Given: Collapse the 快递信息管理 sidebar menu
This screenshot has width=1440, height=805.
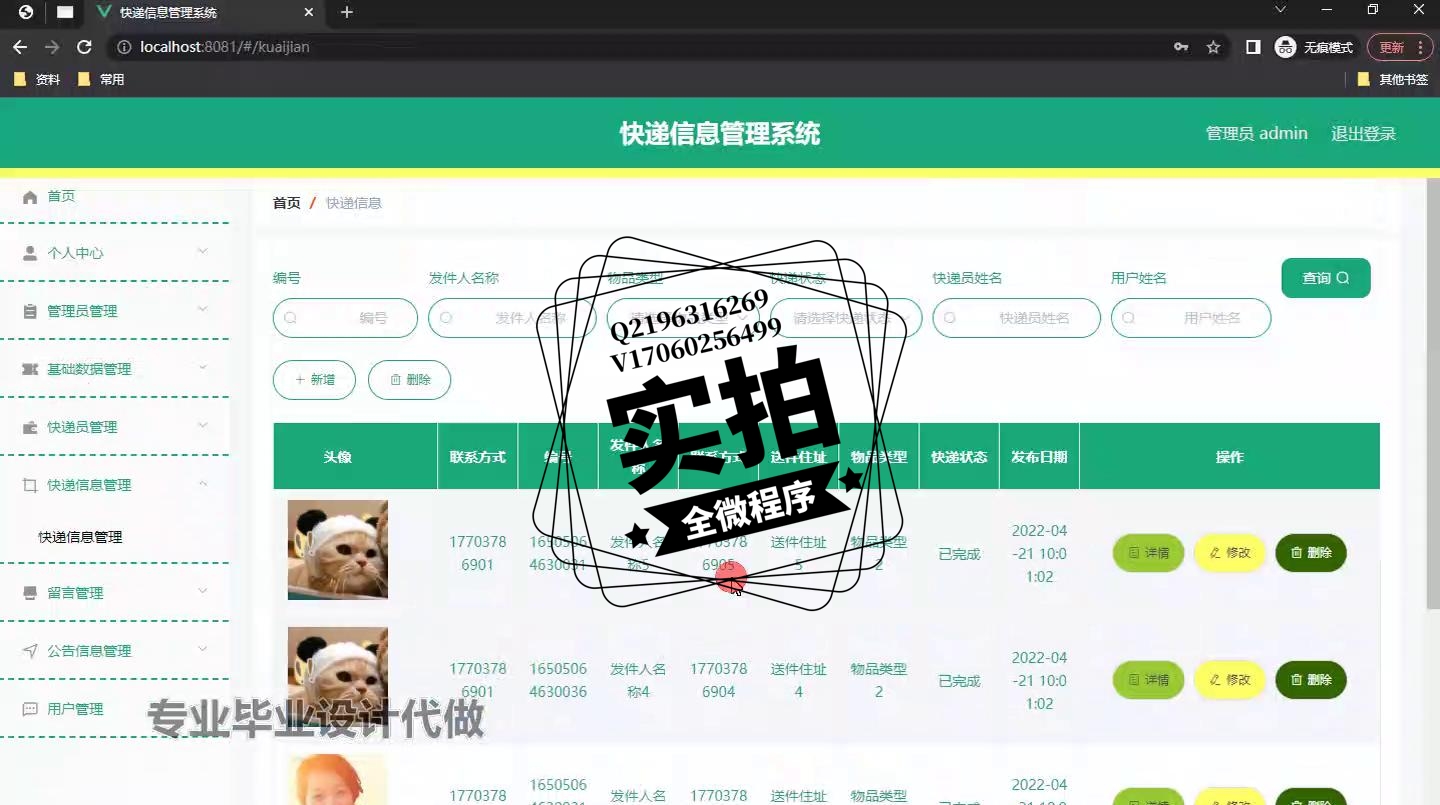Looking at the screenshot, I should coord(115,485).
